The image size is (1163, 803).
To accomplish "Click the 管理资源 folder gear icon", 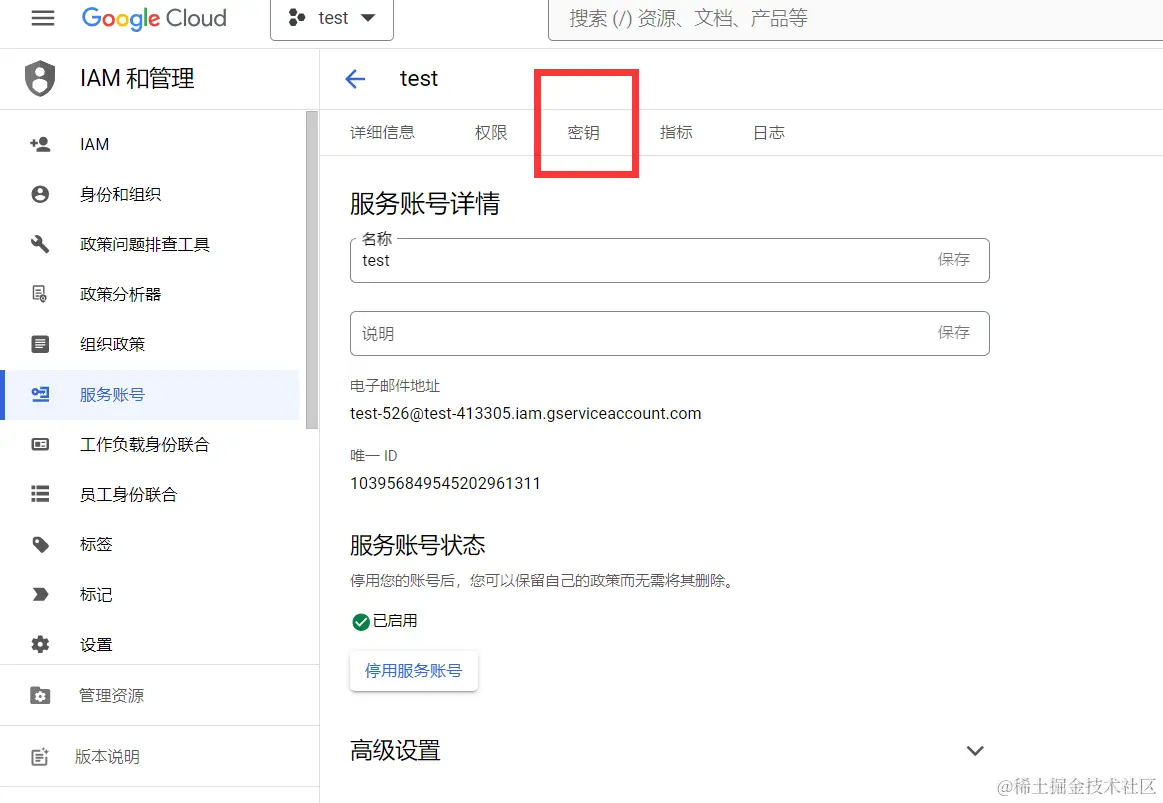I will [40, 695].
